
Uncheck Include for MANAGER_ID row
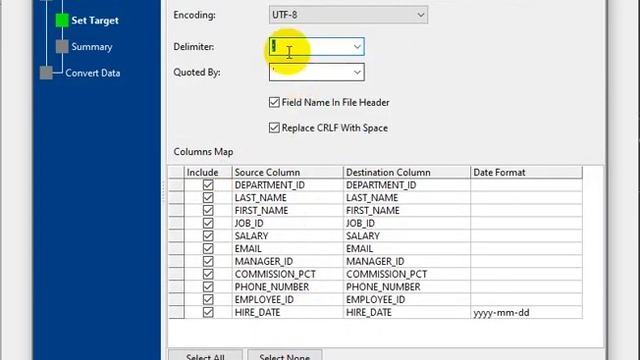pos(208,261)
